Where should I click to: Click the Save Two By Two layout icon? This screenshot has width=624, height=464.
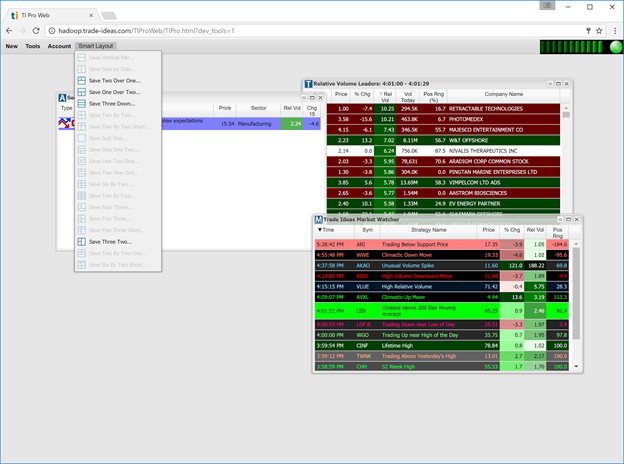click(x=82, y=115)
